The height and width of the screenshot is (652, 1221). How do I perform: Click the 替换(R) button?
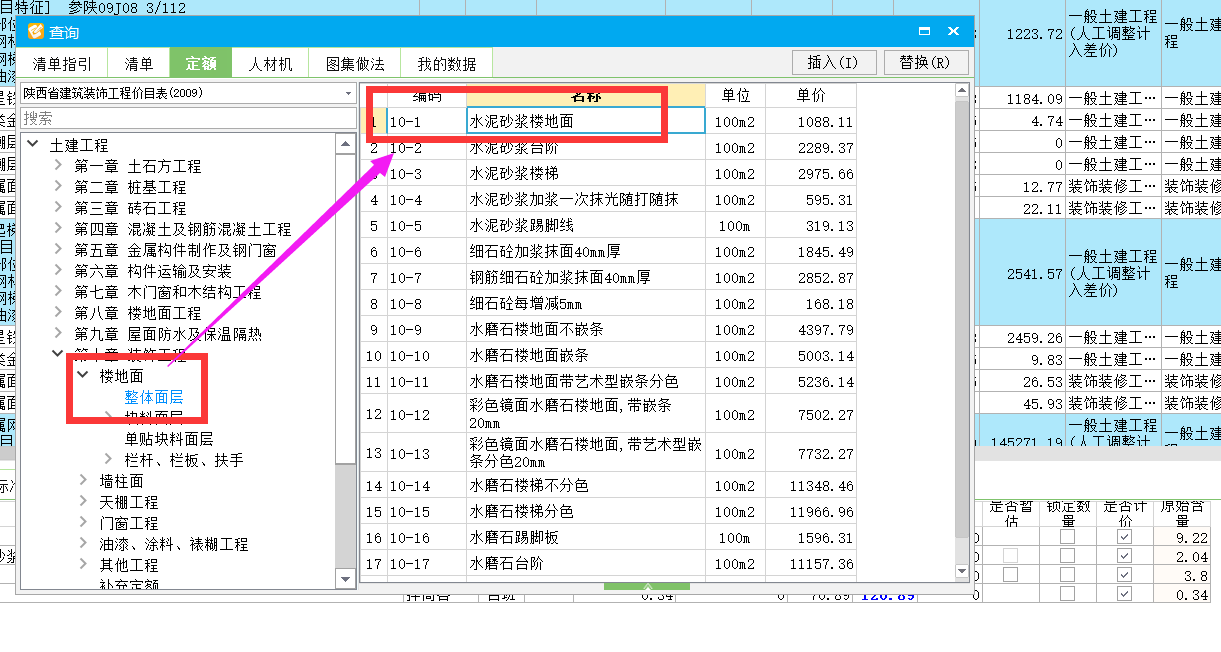[925, 62]
